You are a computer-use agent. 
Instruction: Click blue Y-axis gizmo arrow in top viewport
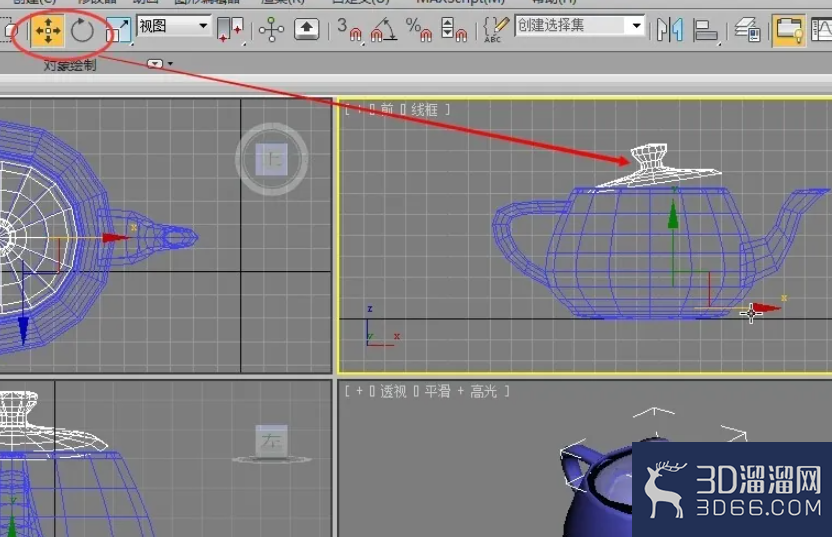[23, 330]
